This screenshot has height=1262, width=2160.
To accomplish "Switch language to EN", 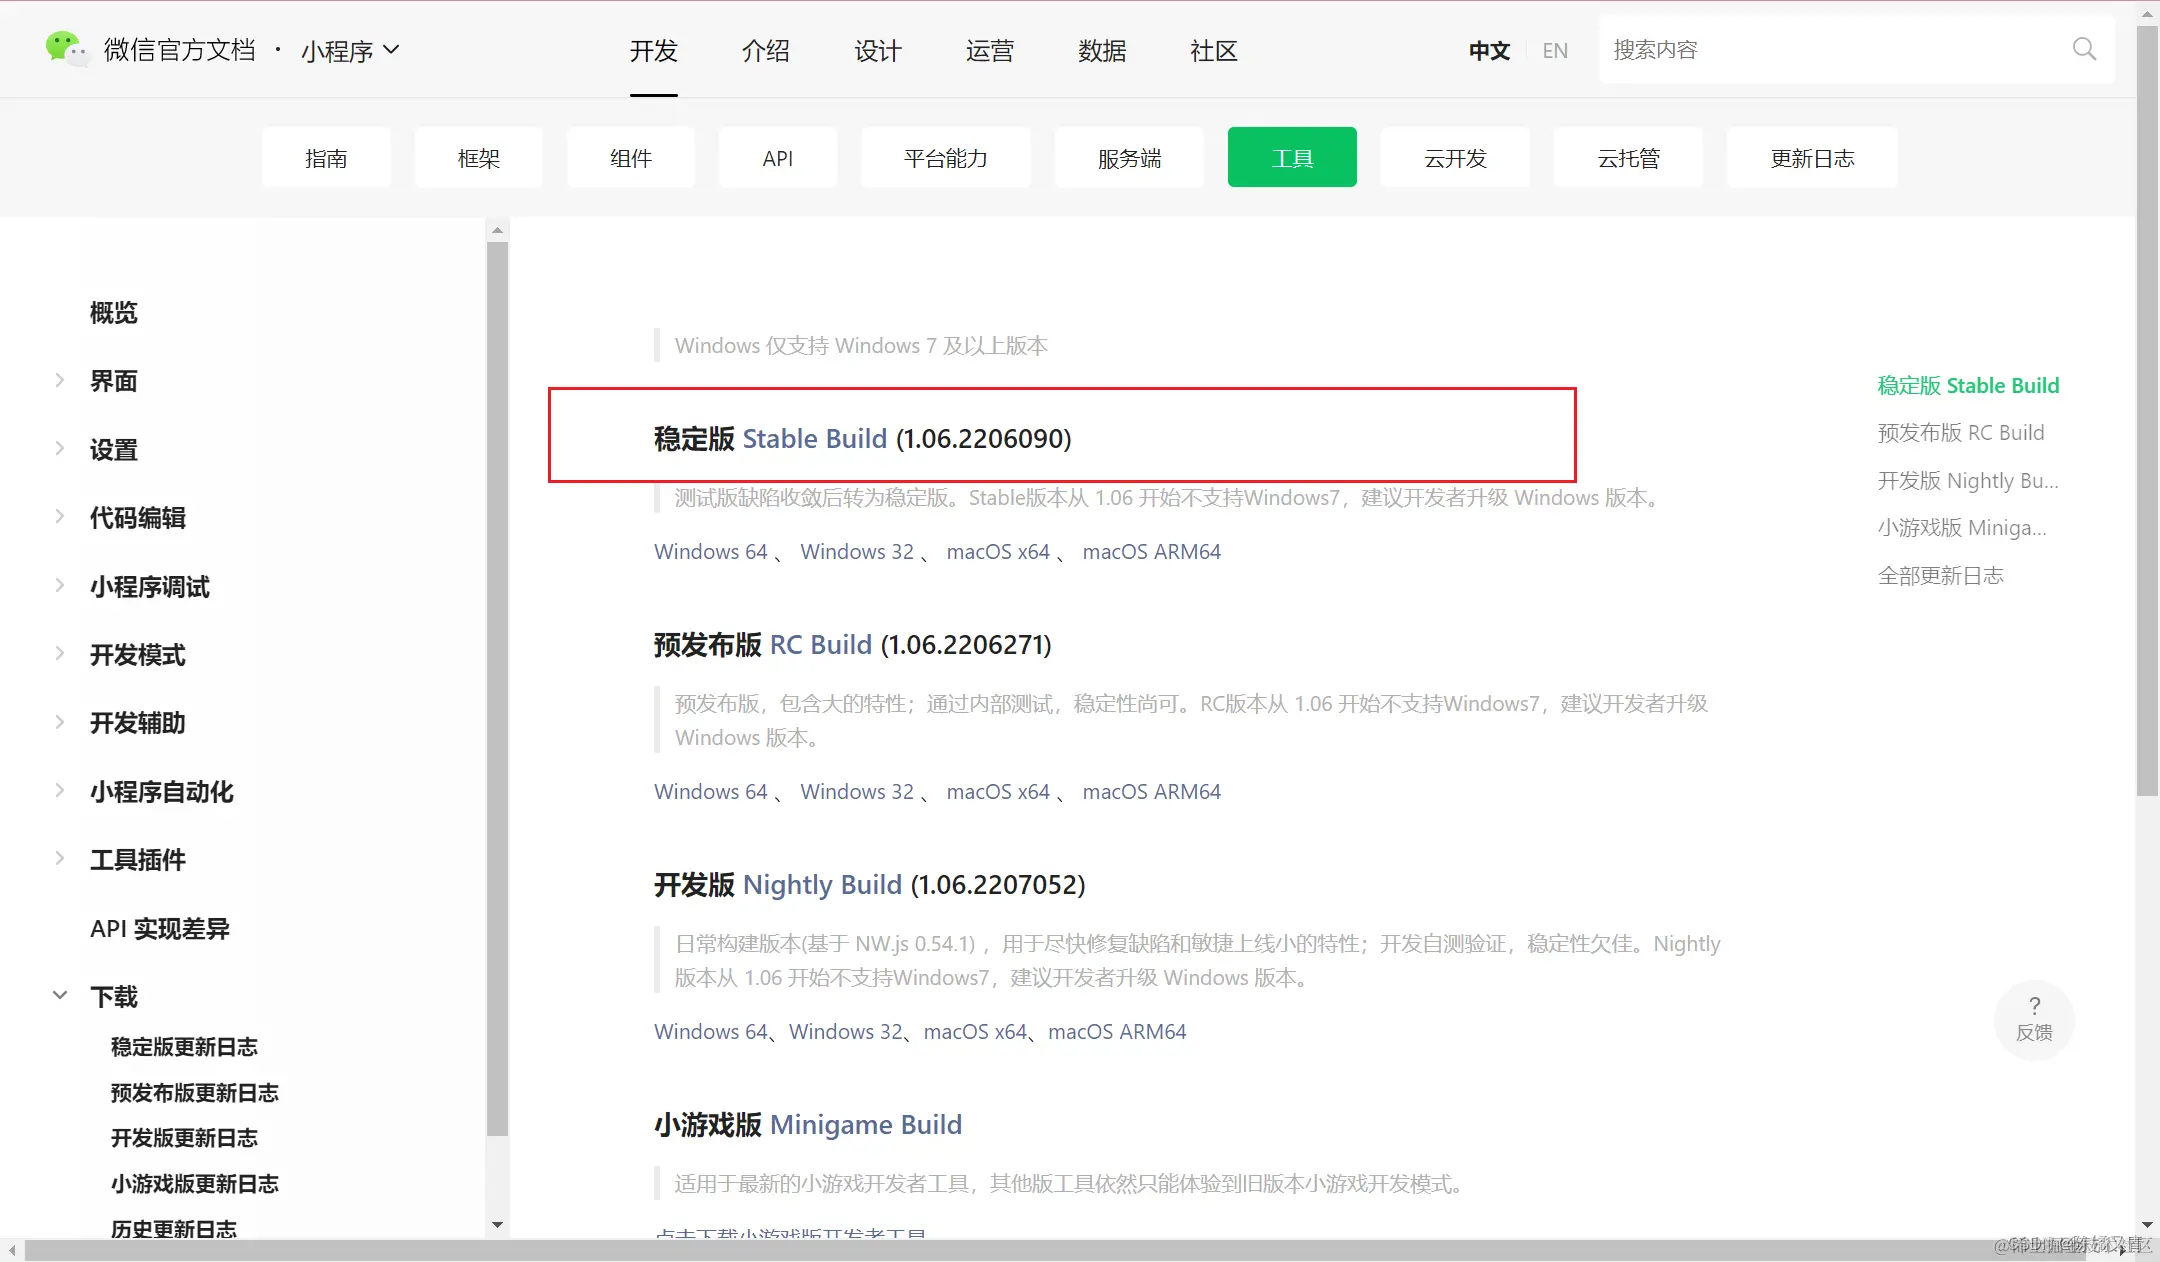I will 1554,50.
